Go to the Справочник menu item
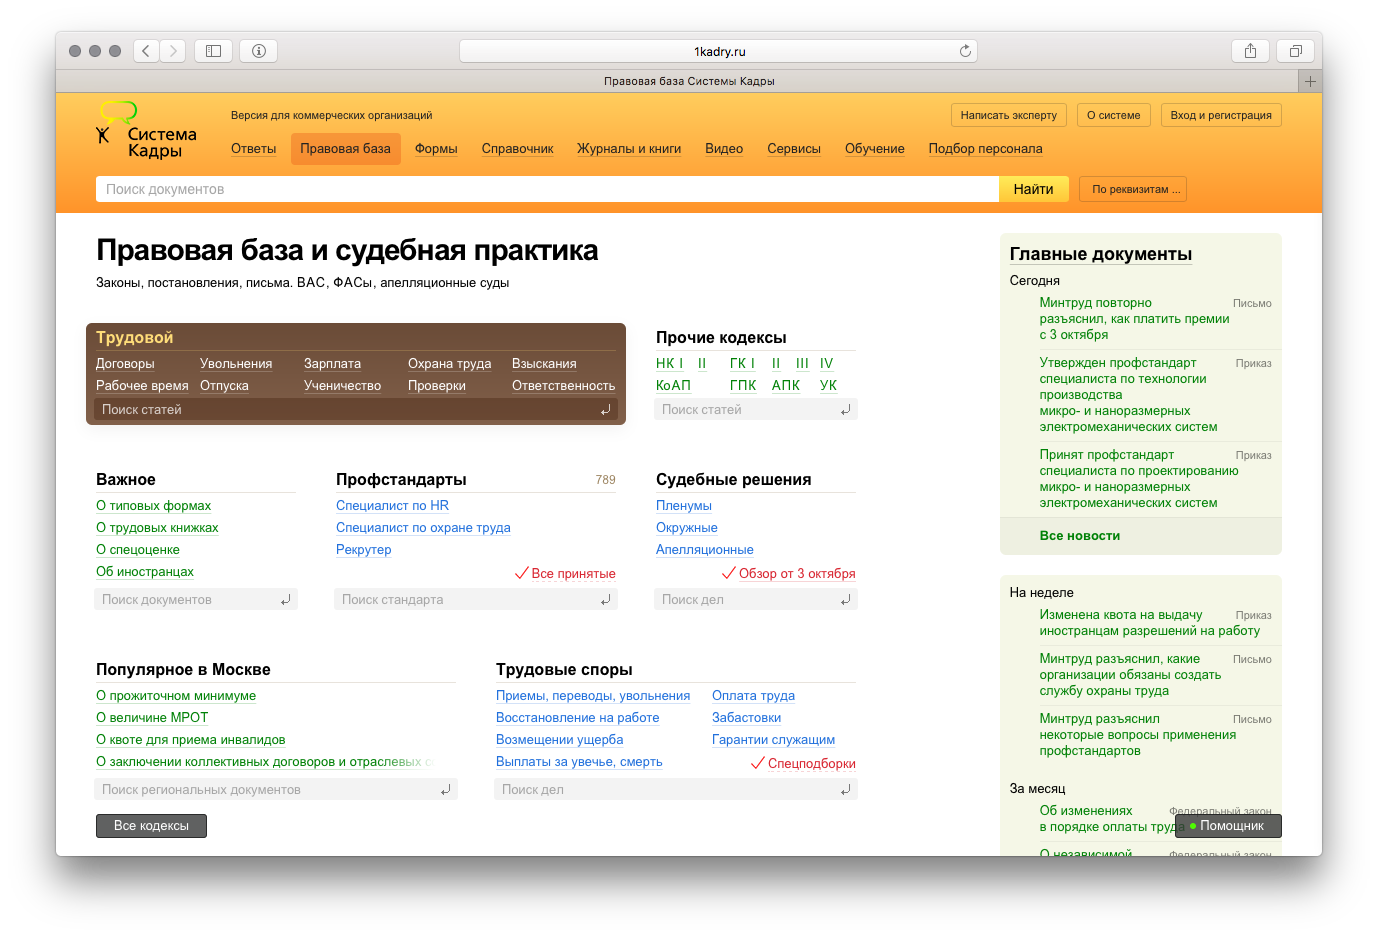 tap(517, 149)
